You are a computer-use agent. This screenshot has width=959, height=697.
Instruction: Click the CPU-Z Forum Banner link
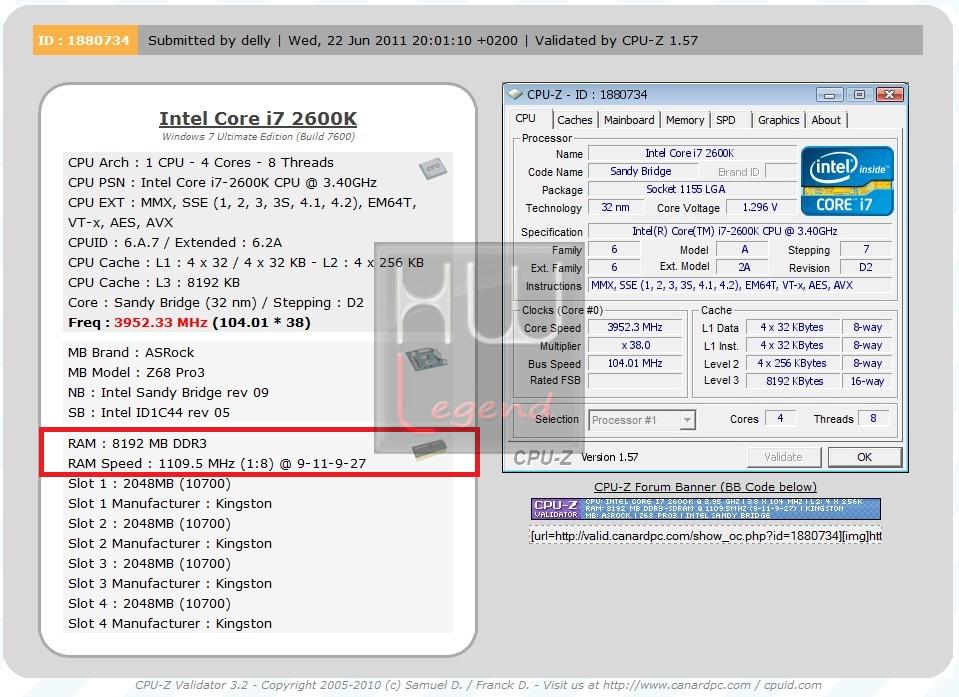(x=705, y=487)
